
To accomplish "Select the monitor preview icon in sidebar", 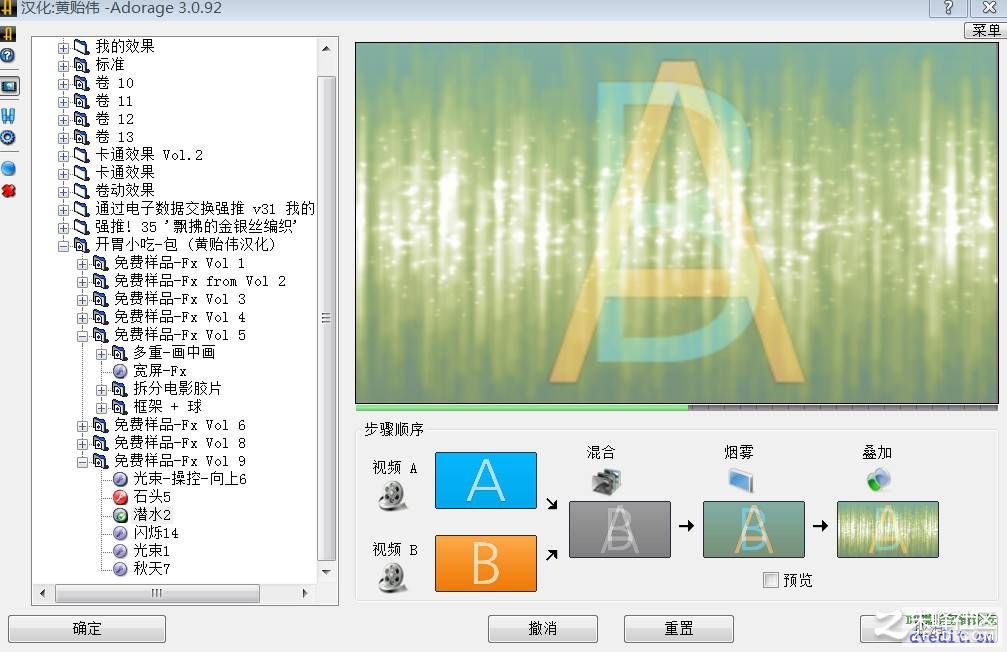I will [x=9, y=86].
